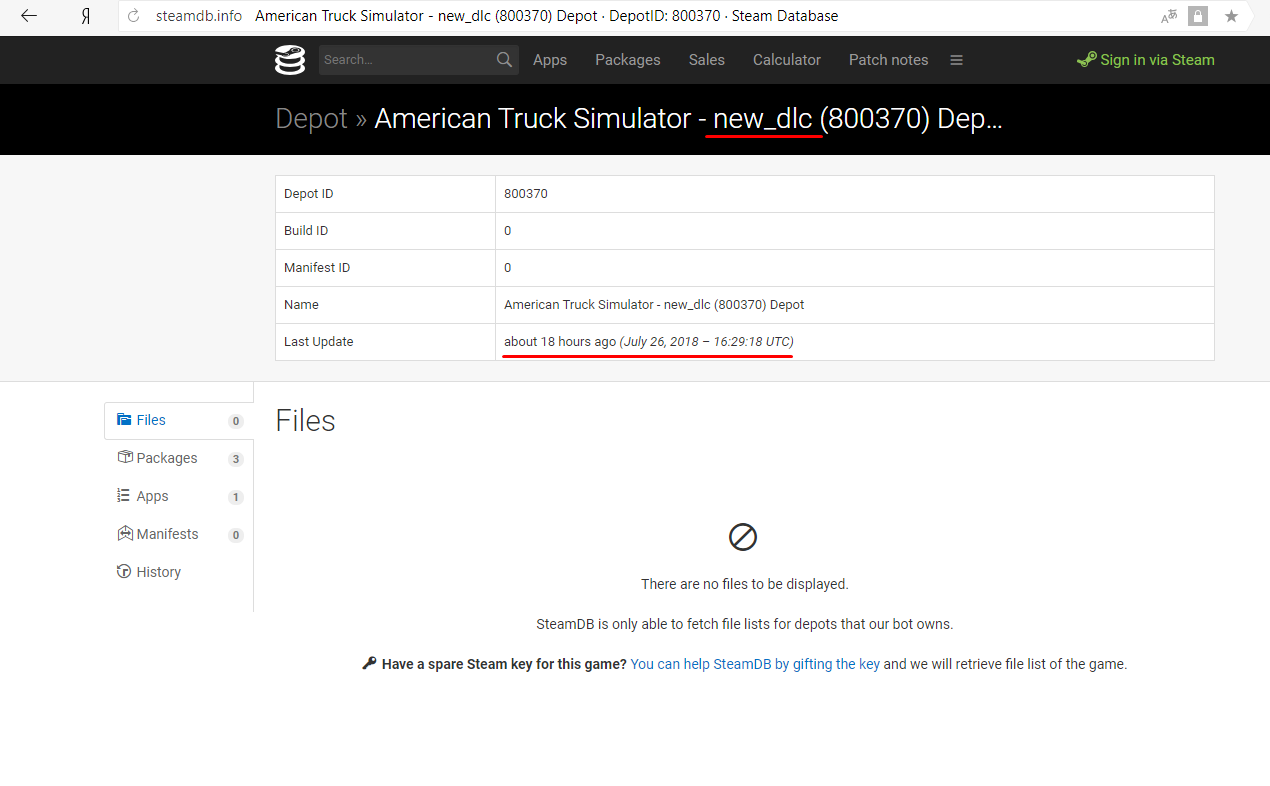Open the Apps navigation menu item

point(550,60)
